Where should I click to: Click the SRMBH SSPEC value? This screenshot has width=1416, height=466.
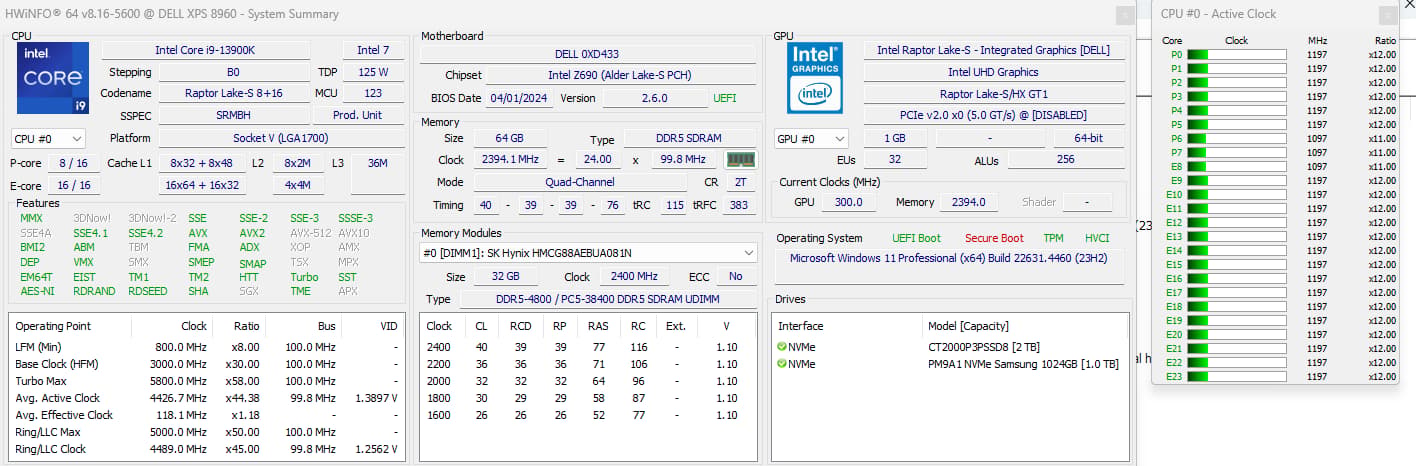[233, 115]
